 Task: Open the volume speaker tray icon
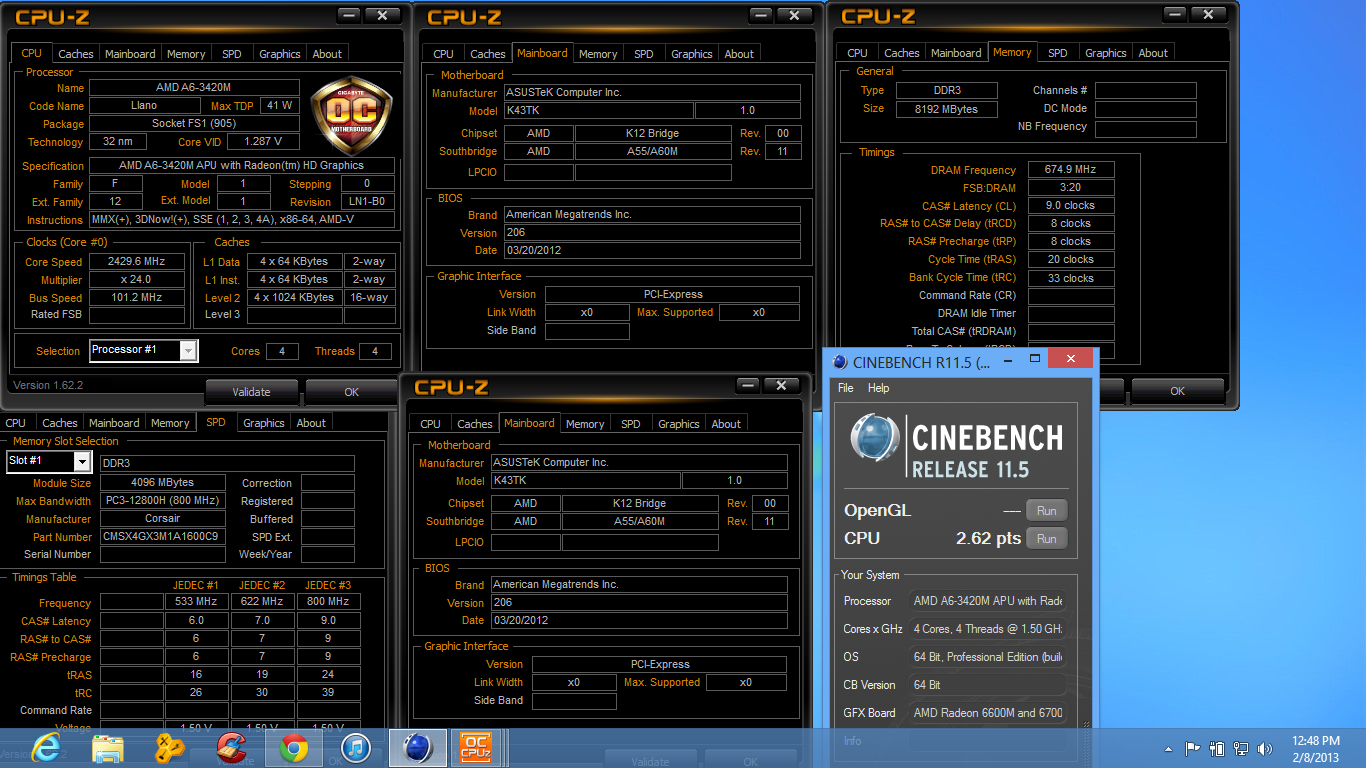coord(1265,748)
